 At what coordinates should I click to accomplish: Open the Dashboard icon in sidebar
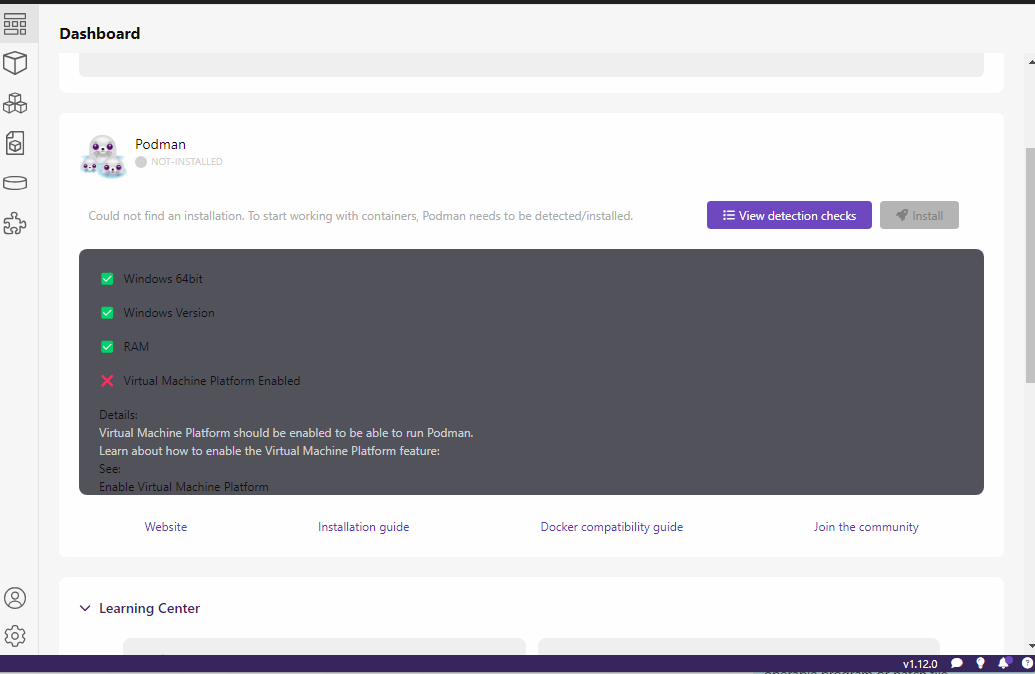tap(15, 24)
